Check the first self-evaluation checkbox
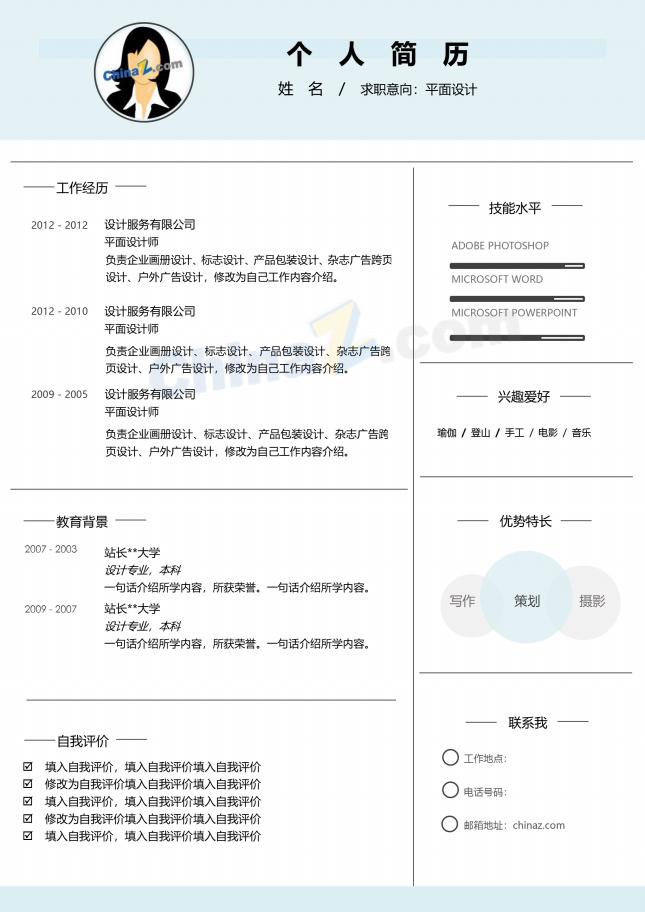 (28, 767)
